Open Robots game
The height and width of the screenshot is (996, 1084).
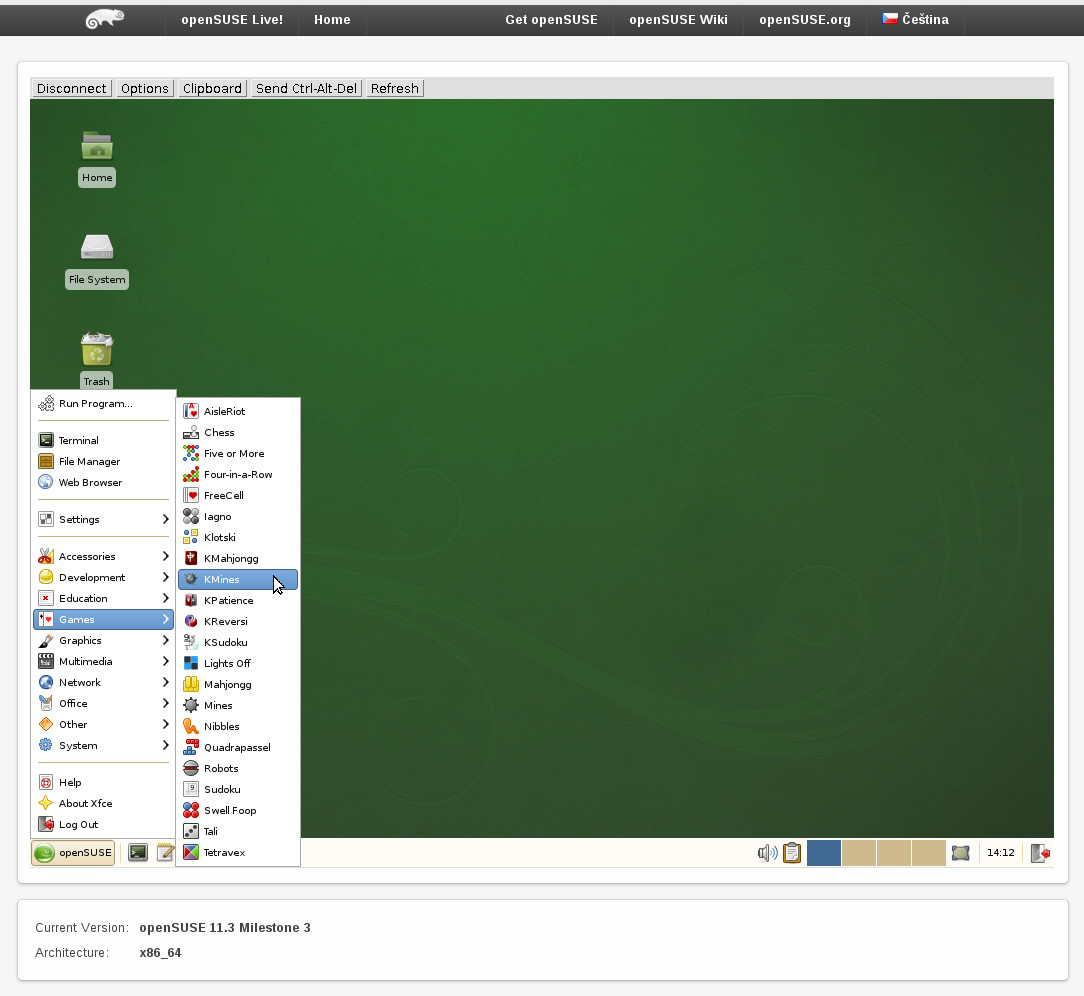(239, 769)
